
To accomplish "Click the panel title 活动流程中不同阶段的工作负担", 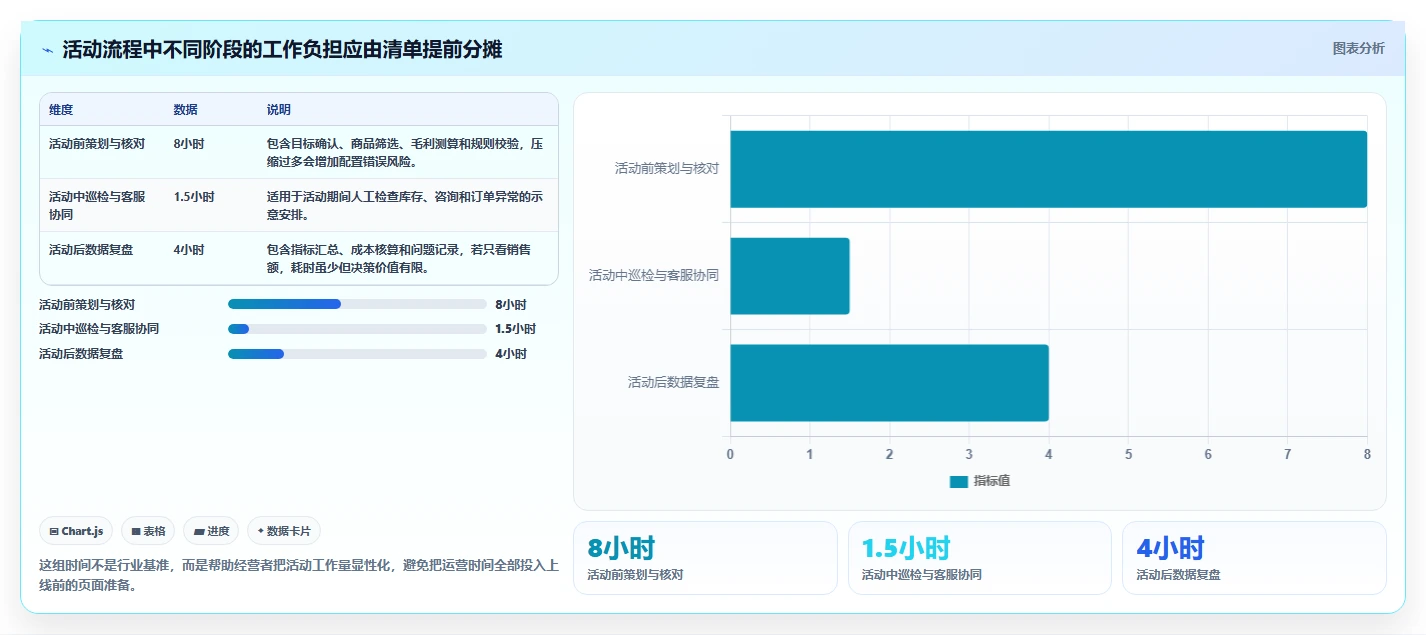I will tap(282, 50).
